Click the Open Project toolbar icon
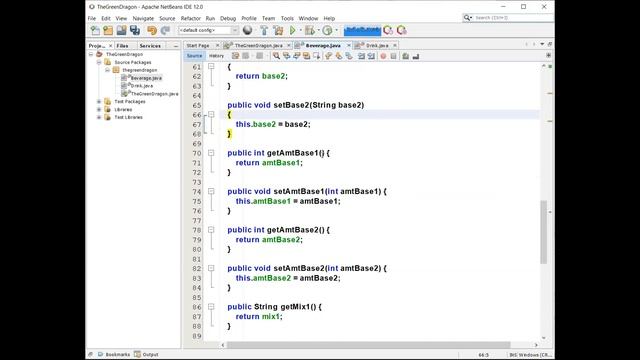Viewport: 640px width, 360px height. click(121, 30)
